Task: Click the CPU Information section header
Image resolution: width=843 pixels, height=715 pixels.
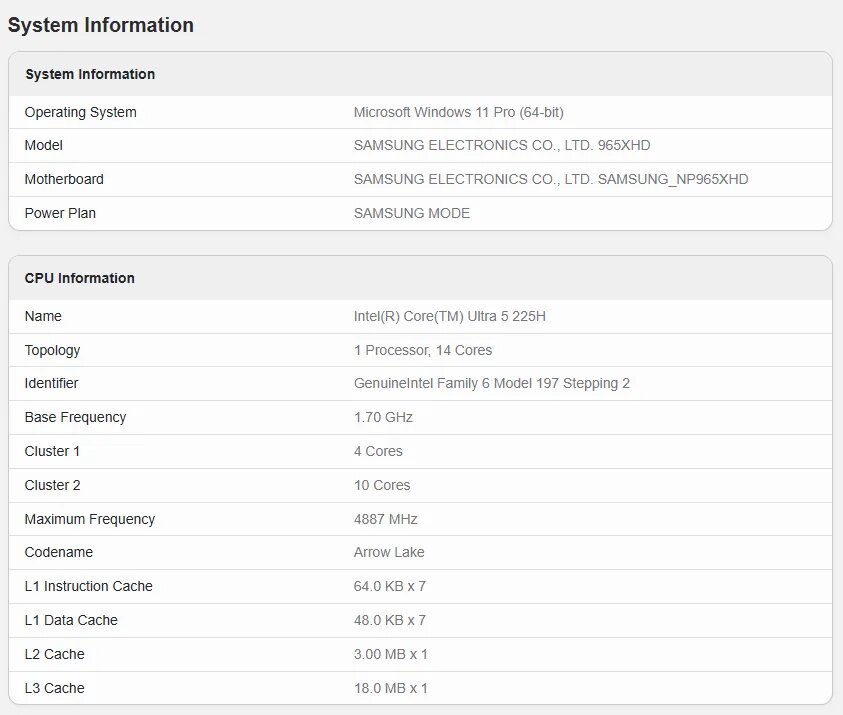Action: 80,278
